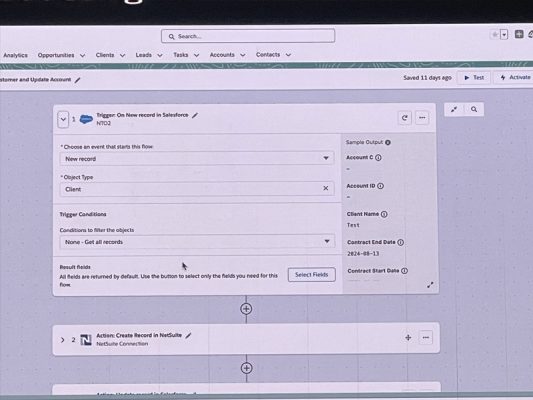Click the refresh icon on trigger step
533x400 pixels.
tap(405, 118)
